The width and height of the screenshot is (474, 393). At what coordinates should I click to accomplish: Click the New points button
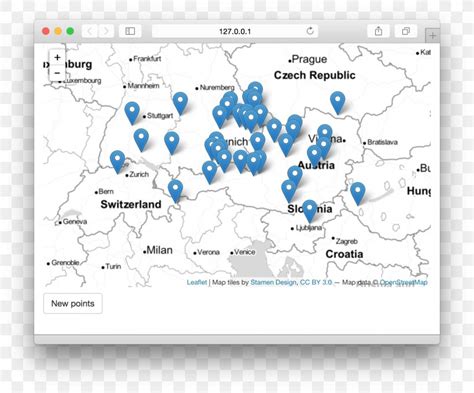[73, 303]
